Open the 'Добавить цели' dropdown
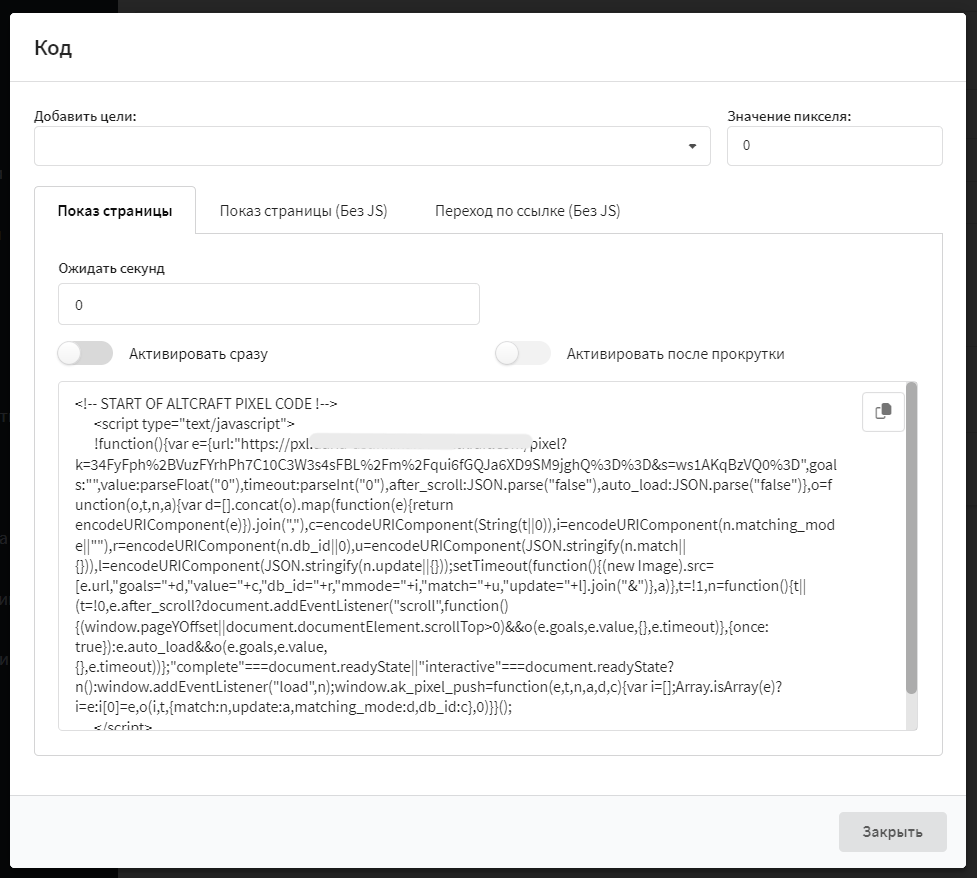This screenshot has width=977, height=878. (372, 146)
